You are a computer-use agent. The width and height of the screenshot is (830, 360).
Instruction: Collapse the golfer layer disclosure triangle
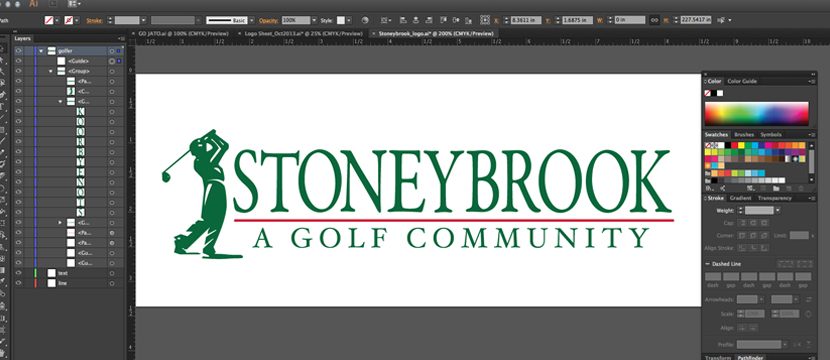[x=41, y=51]
